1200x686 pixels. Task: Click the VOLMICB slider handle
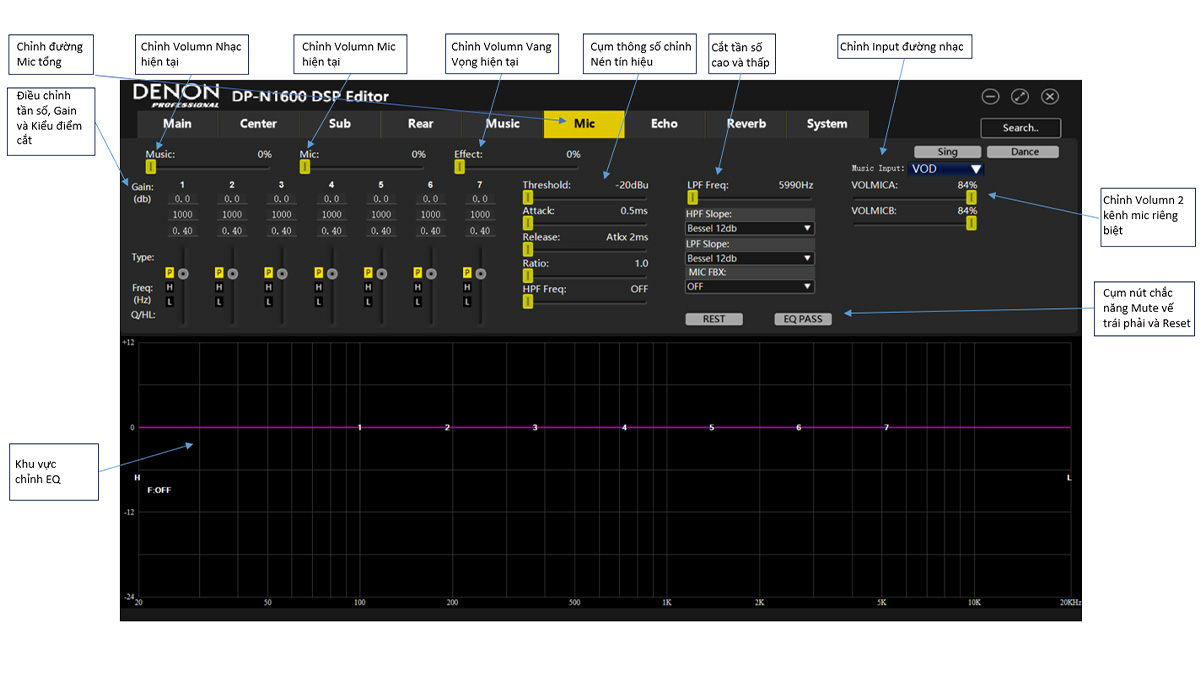(x=970, y=224)
